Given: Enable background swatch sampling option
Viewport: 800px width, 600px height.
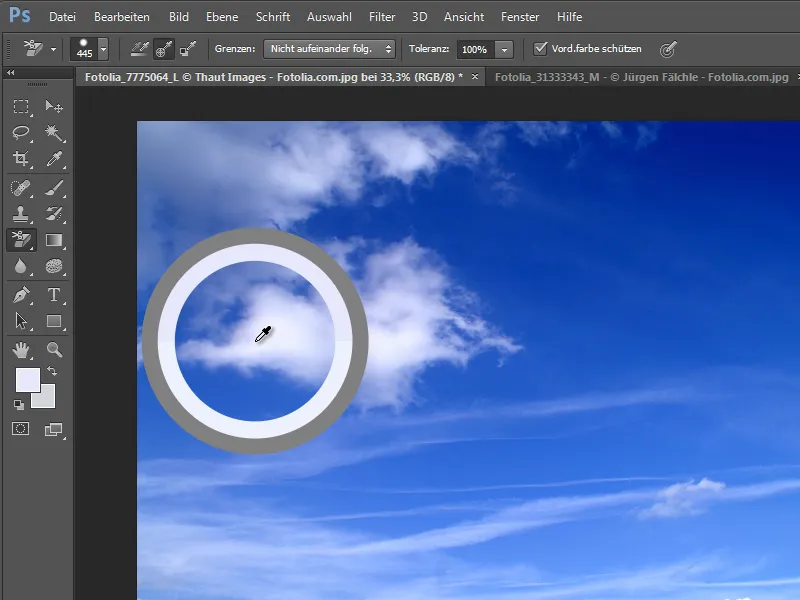Looking at the screenshot, I should pos(188,49).
